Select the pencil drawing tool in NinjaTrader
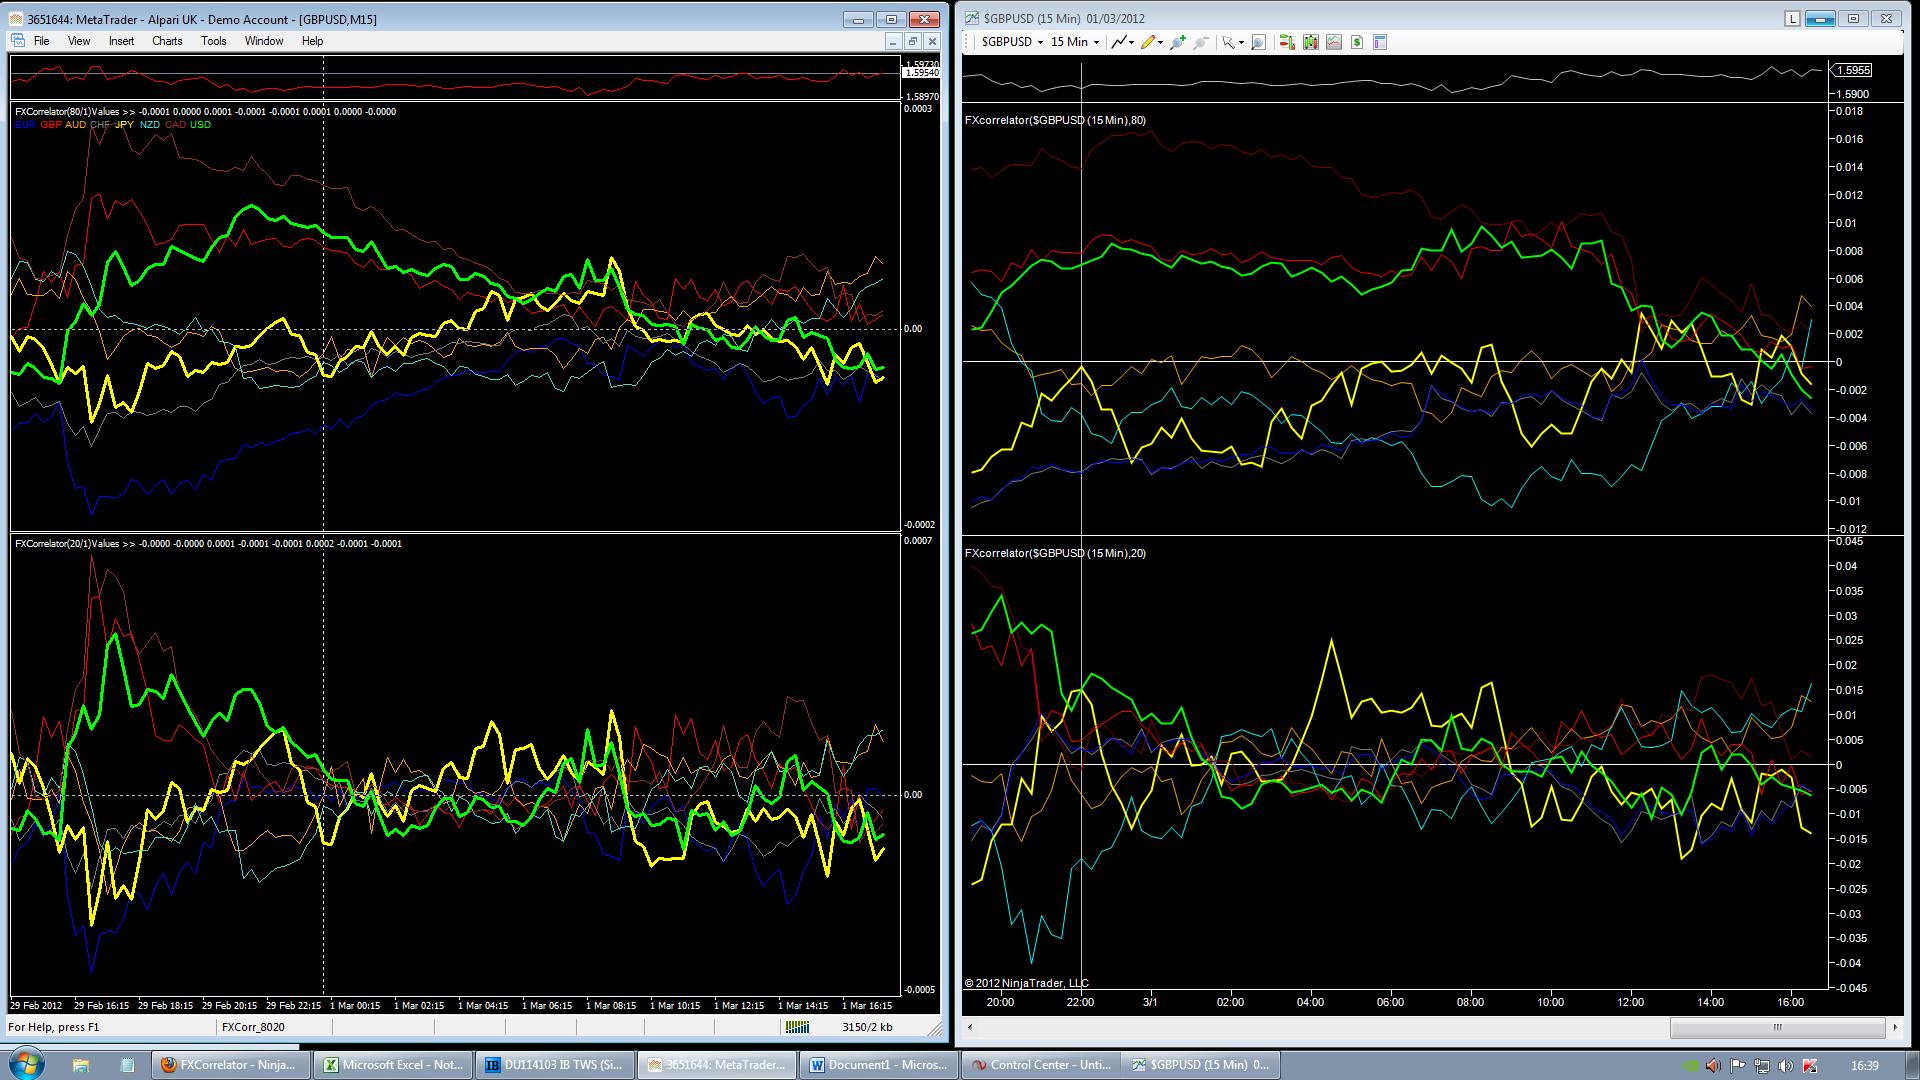The image size is (1920, 1080). (1148, 42)
